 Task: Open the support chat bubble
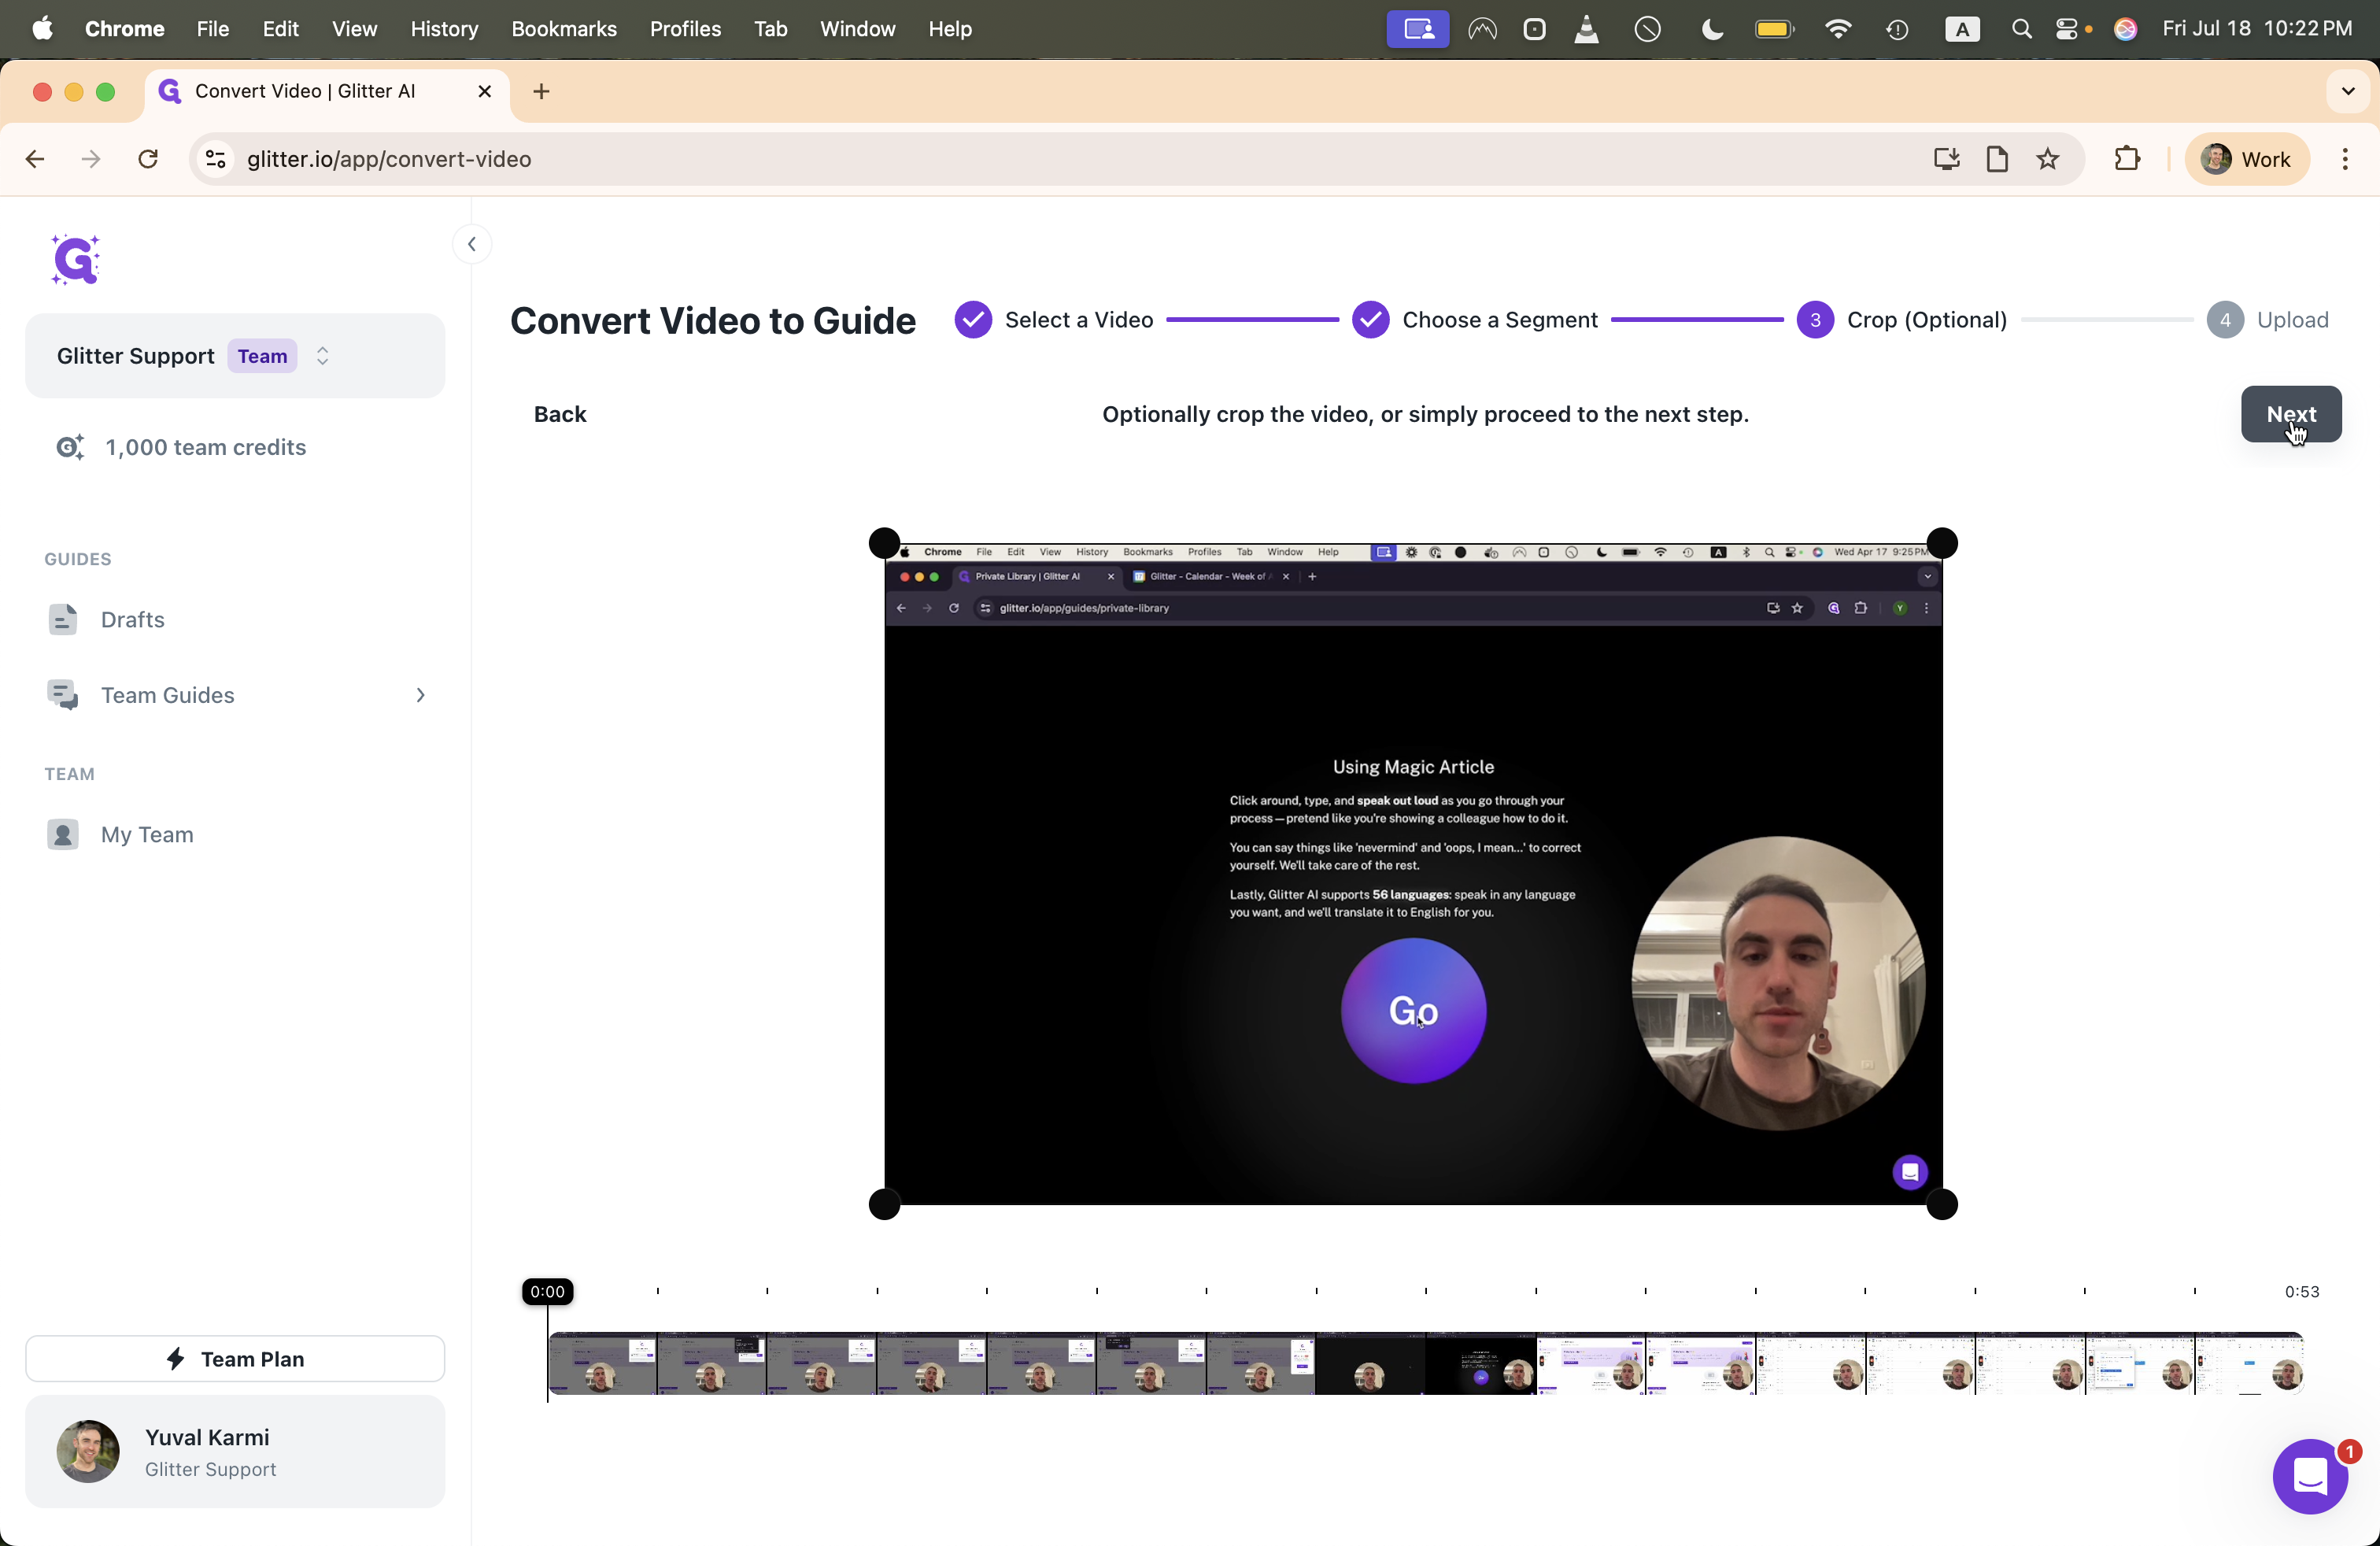(x=2311, y=1476)
